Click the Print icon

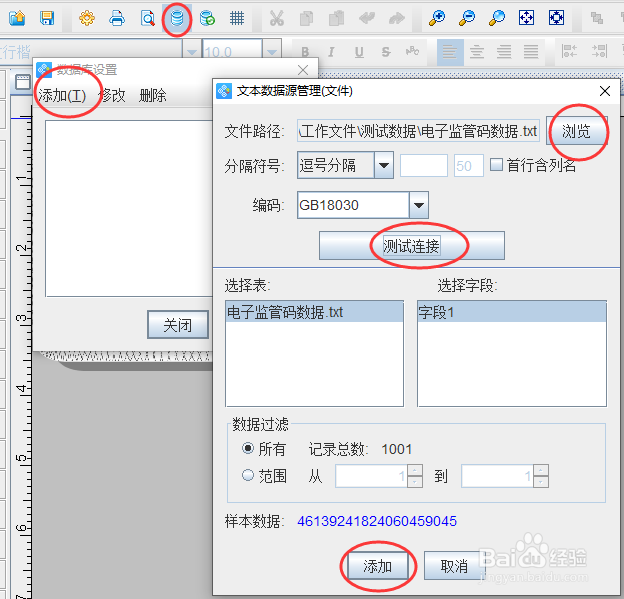[x=117, y=18]
